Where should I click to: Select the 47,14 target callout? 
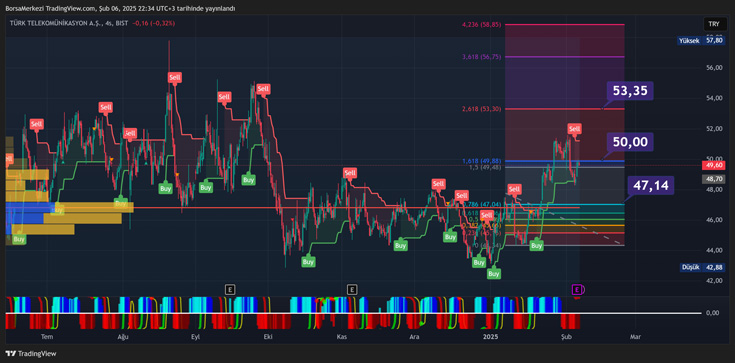point(651,185)
